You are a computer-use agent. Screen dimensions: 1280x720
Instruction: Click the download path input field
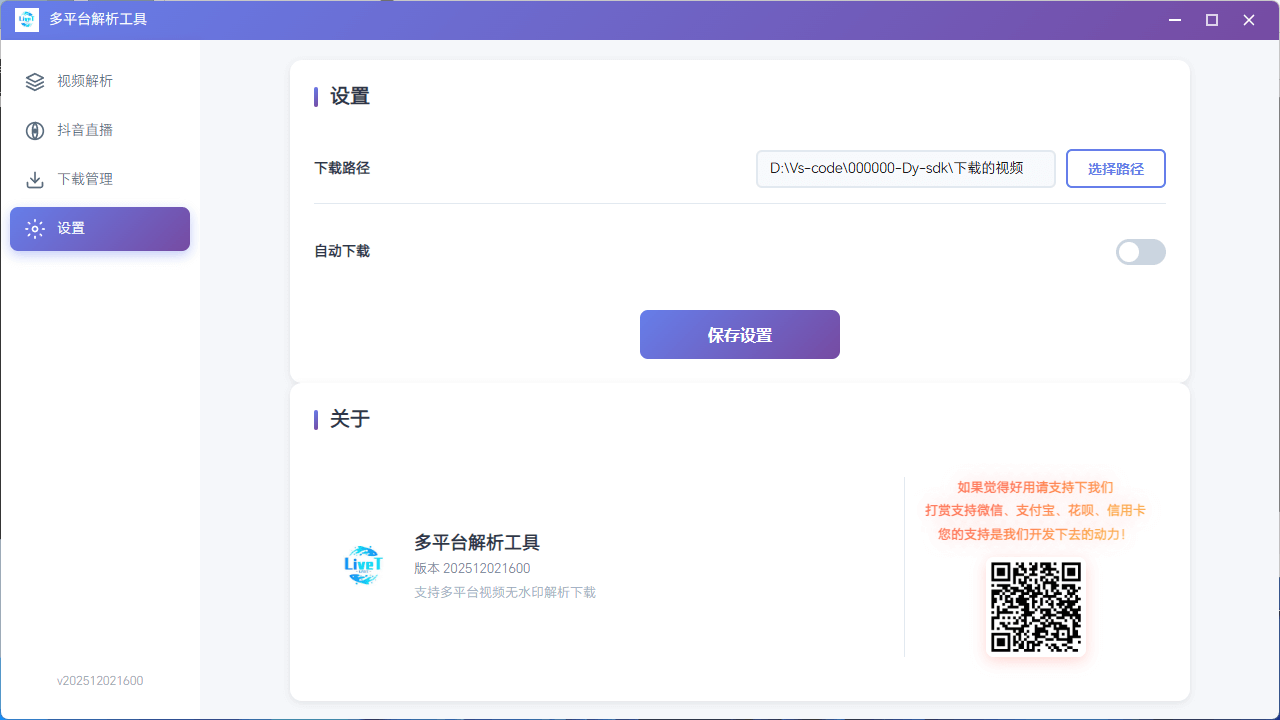(905, 168)
